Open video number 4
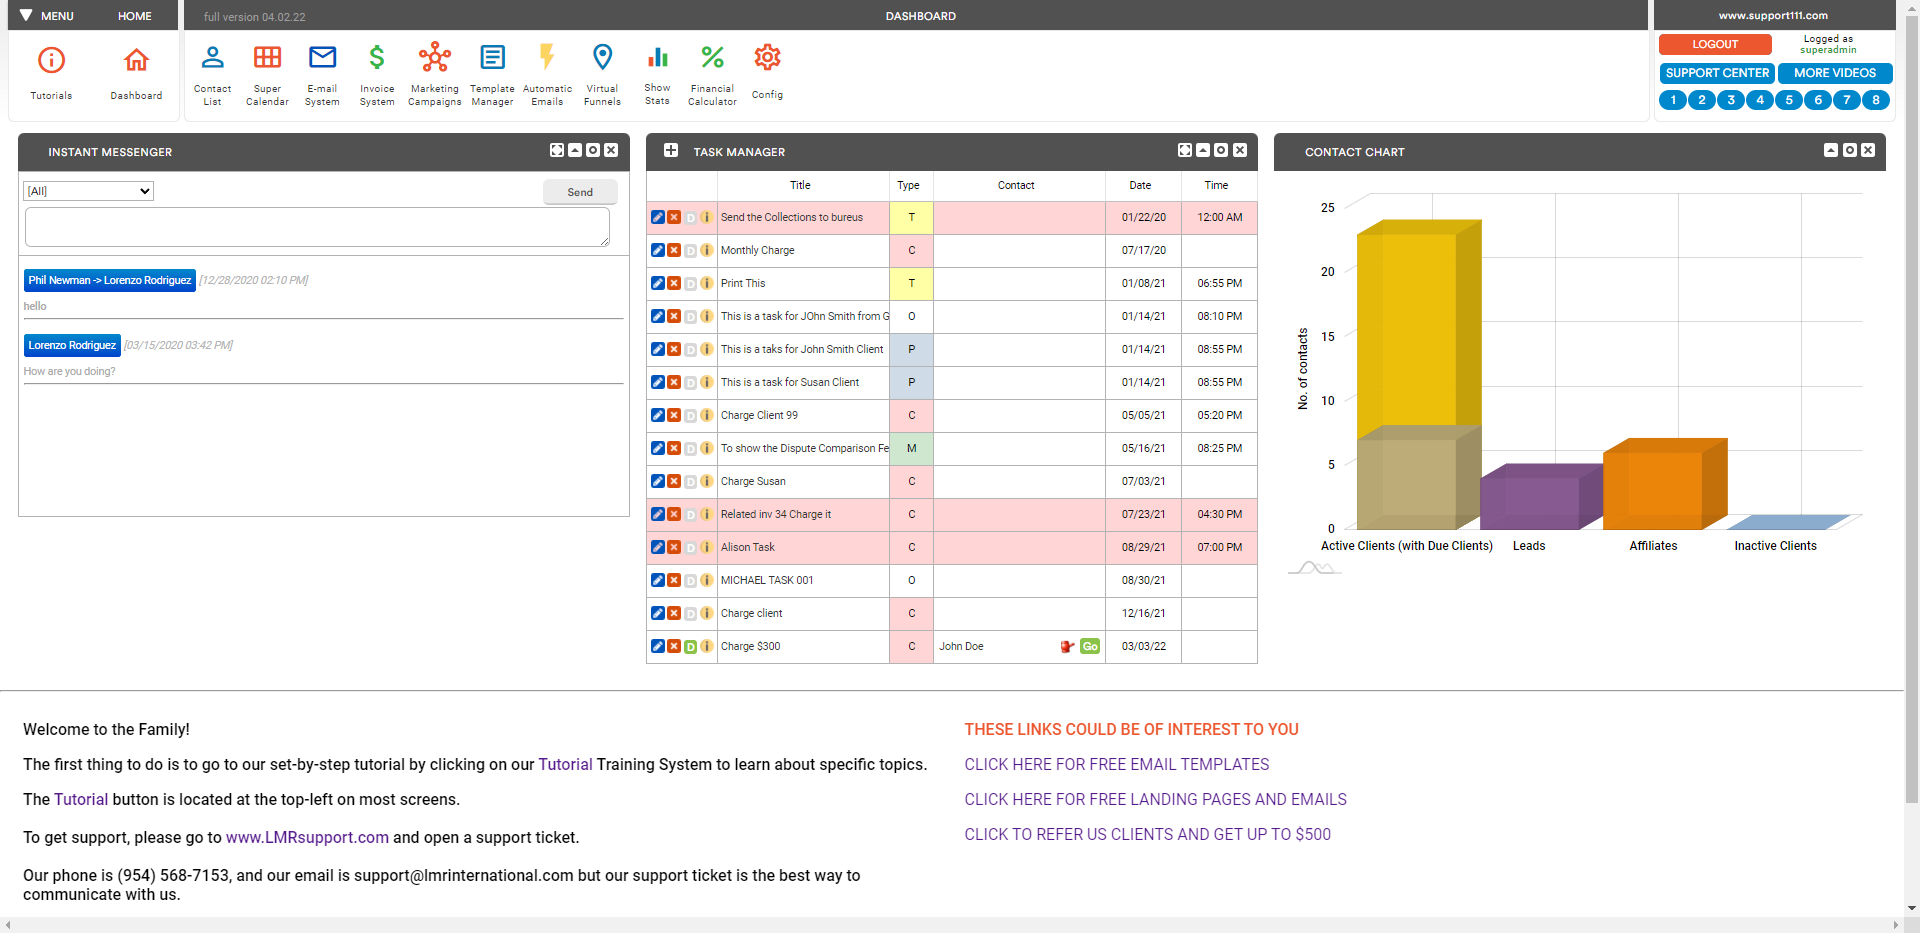Screen dimensions: 1920x933 click(x=1760, y=100)
